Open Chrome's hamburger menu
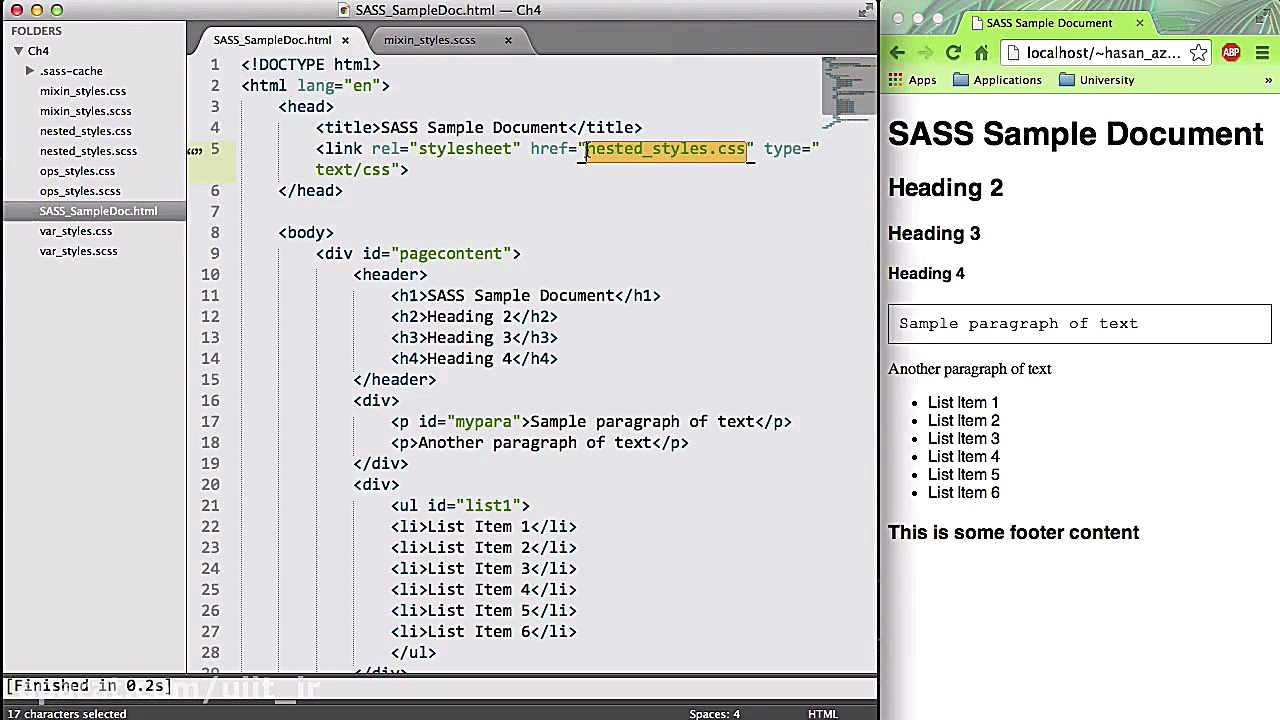The image size is (1280, 720). tap(1262, 53)
